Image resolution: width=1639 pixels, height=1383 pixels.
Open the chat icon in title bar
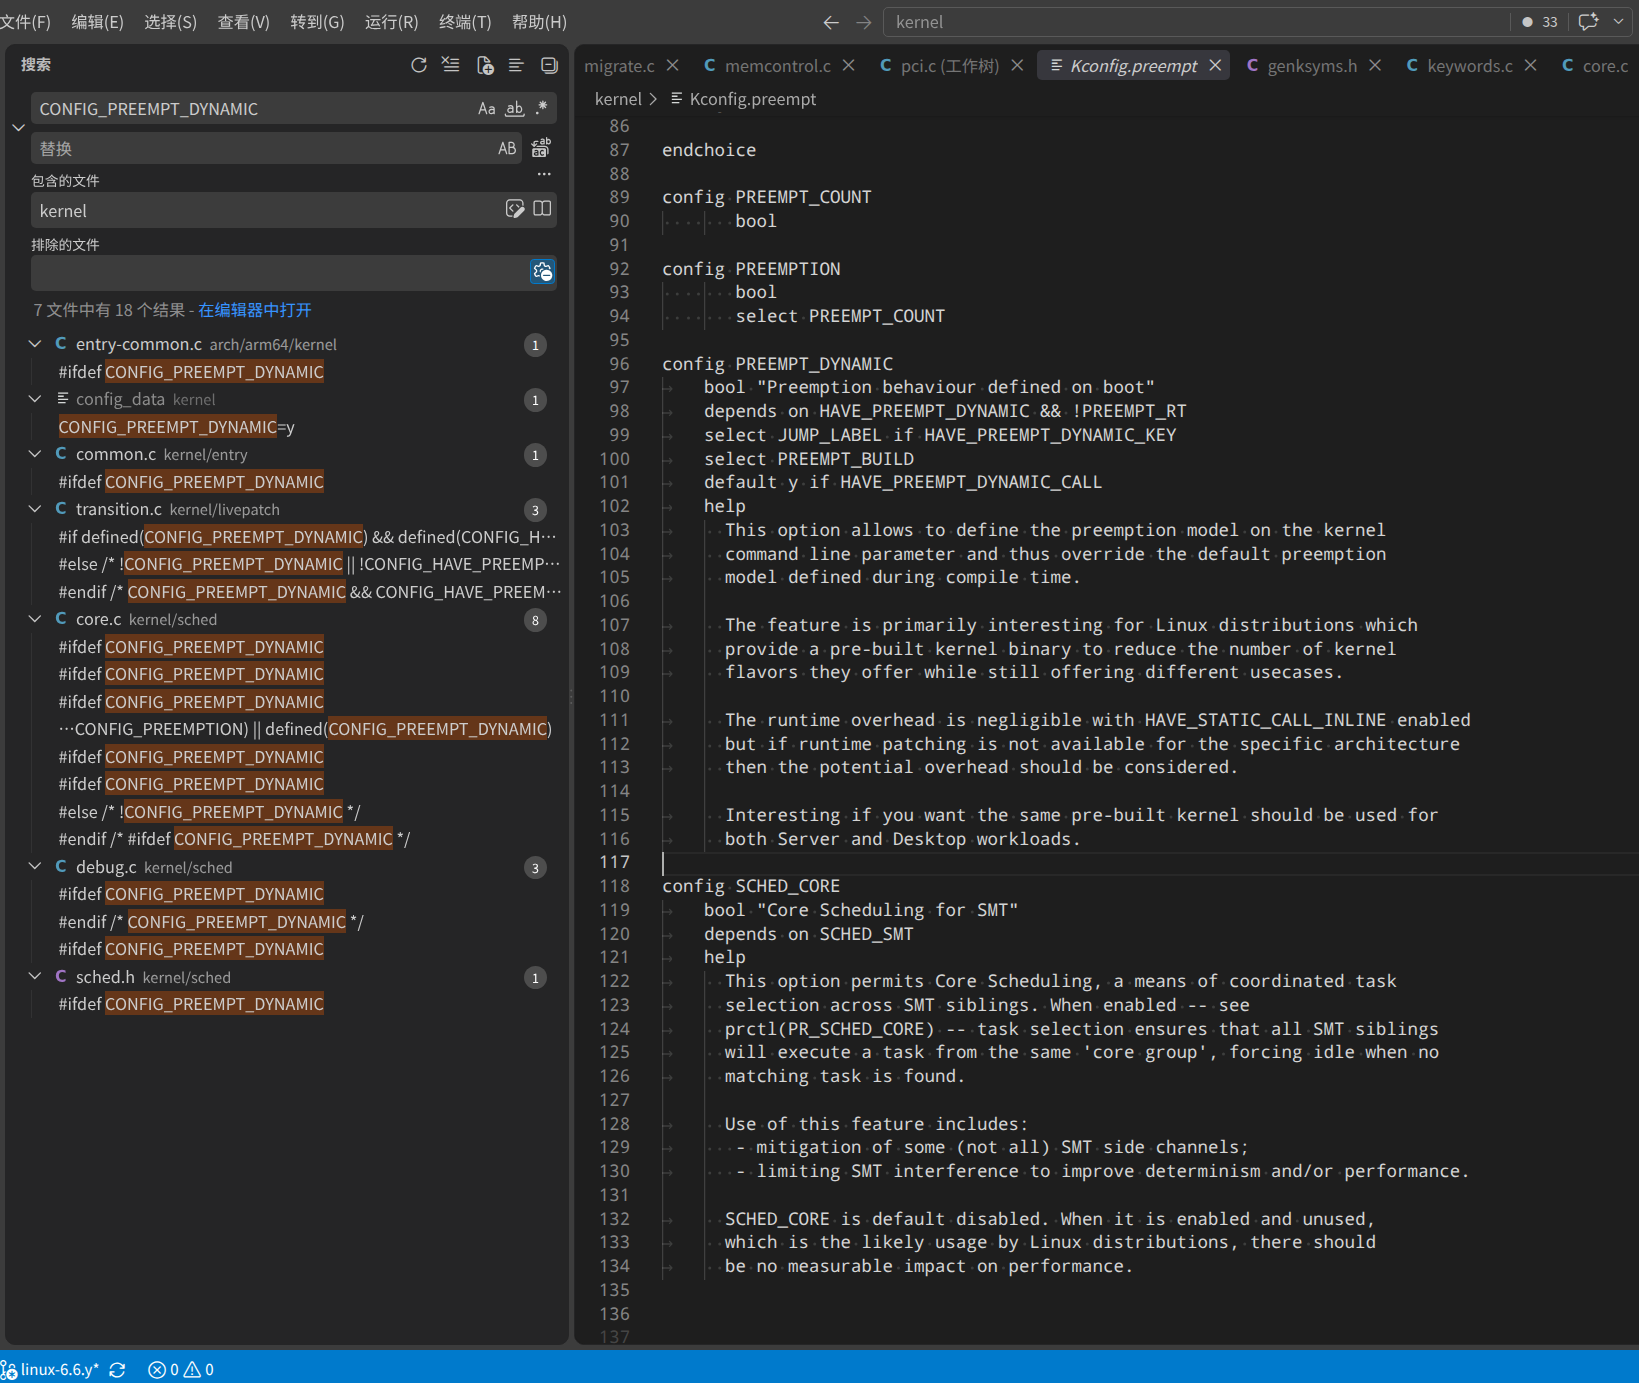(1588, 22)
